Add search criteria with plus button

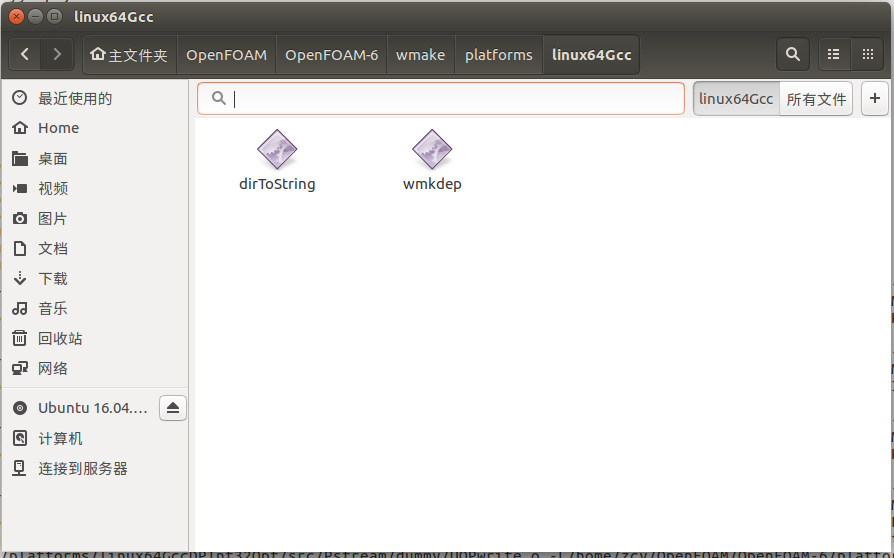point(875,98)
